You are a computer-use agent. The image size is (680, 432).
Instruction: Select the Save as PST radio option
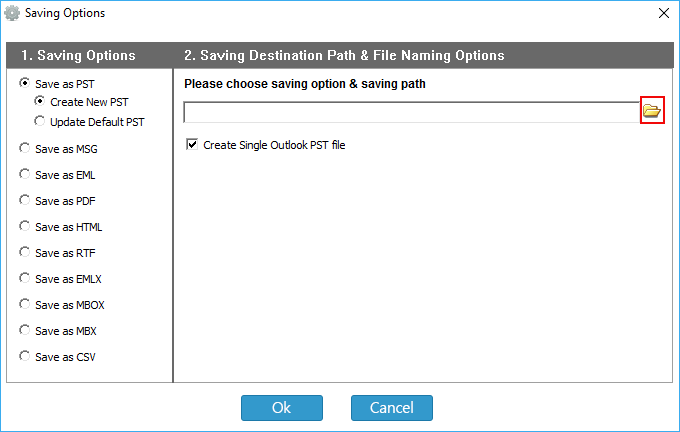pyautogui.click(x=25, y=84)
